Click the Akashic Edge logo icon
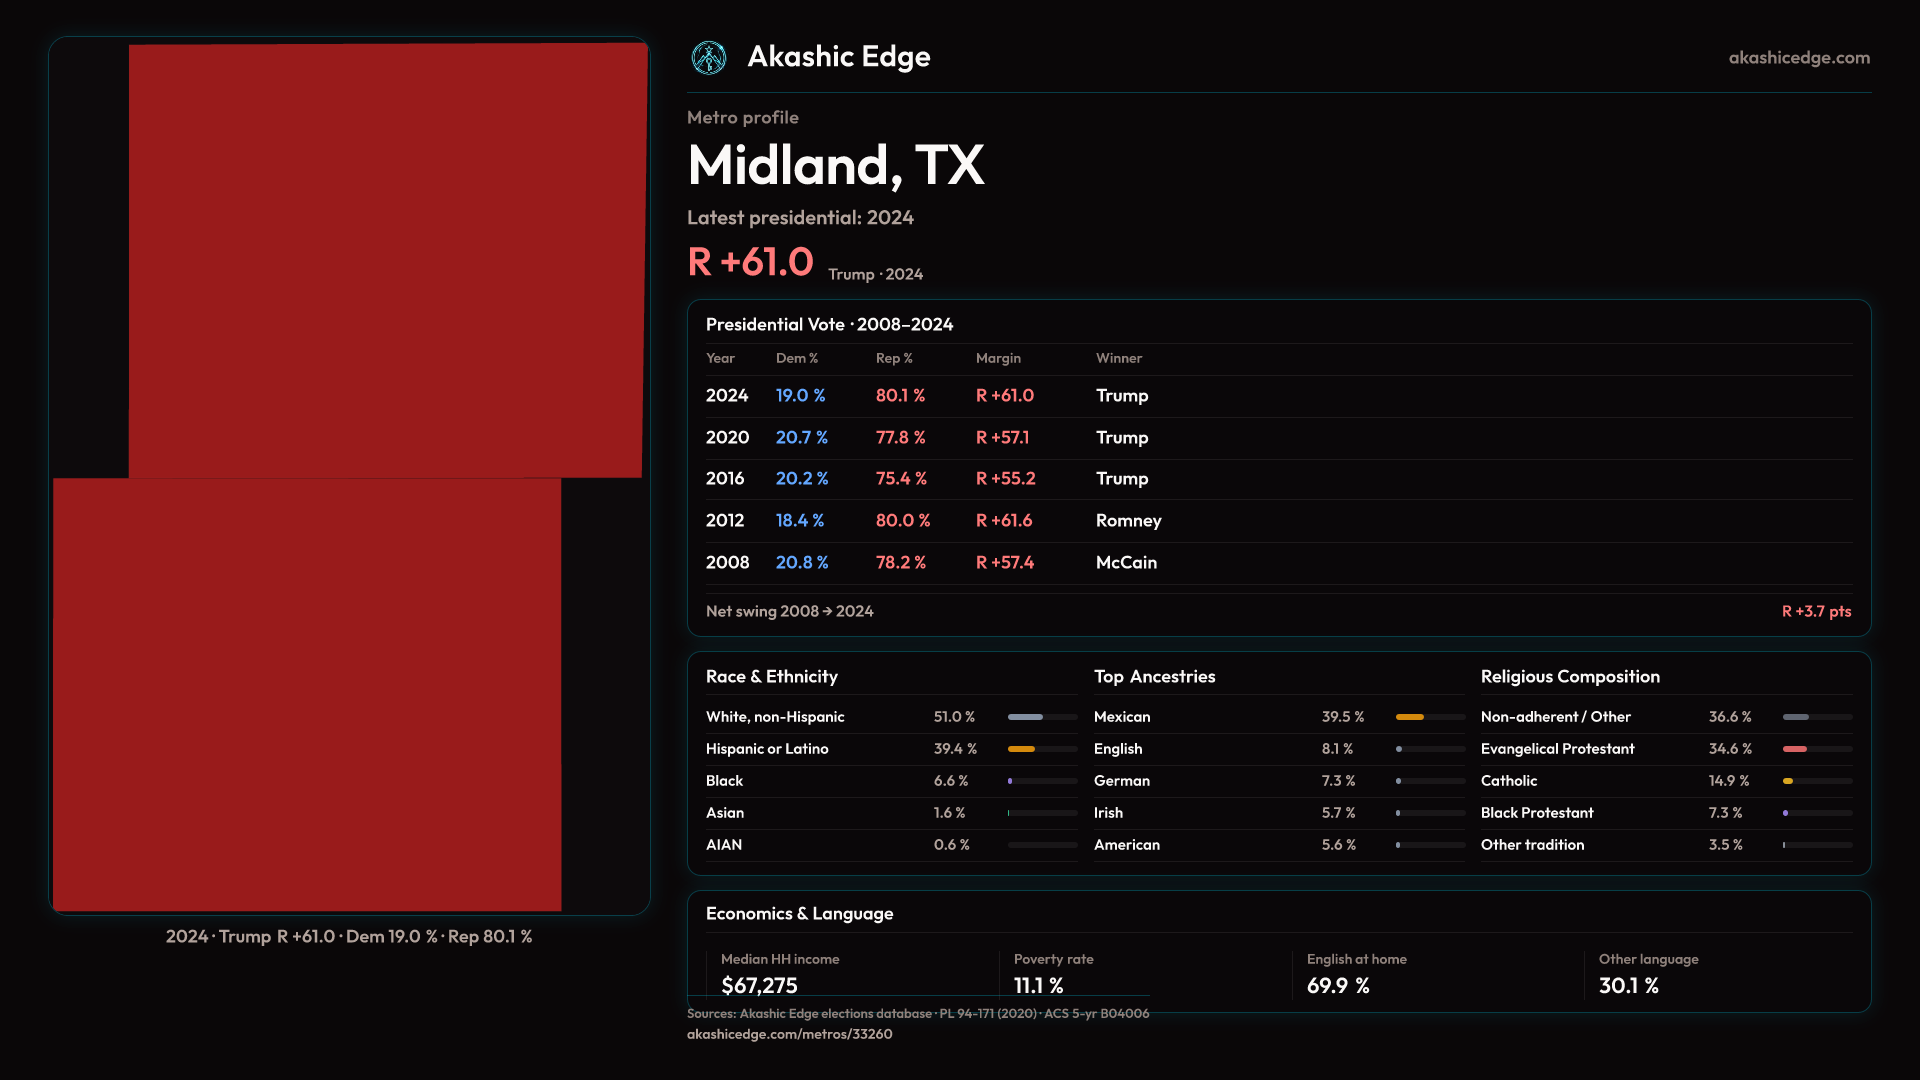The width and height of the screenshot is (1920, 1080). (x=709, y=58)
